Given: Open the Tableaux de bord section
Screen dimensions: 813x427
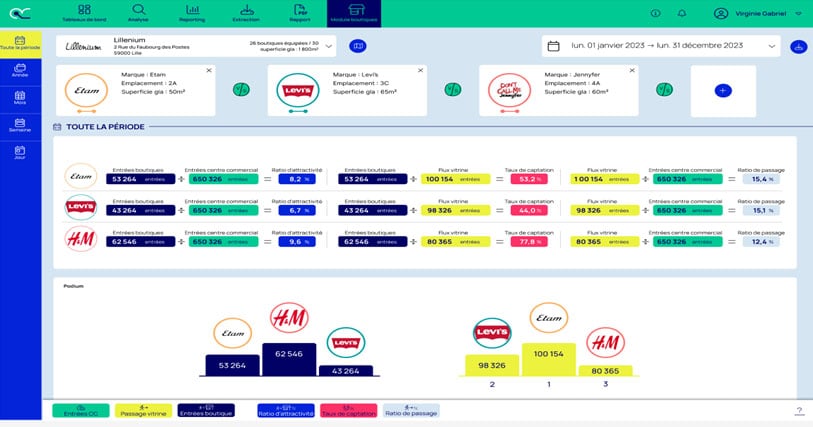Looking at the screenshot, I should click(x=84, y=13).
